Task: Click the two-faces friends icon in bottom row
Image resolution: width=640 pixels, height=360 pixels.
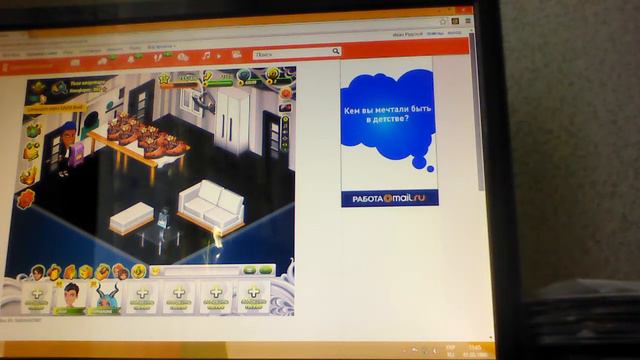Action: pyautogui.click(x=120, y=271)
